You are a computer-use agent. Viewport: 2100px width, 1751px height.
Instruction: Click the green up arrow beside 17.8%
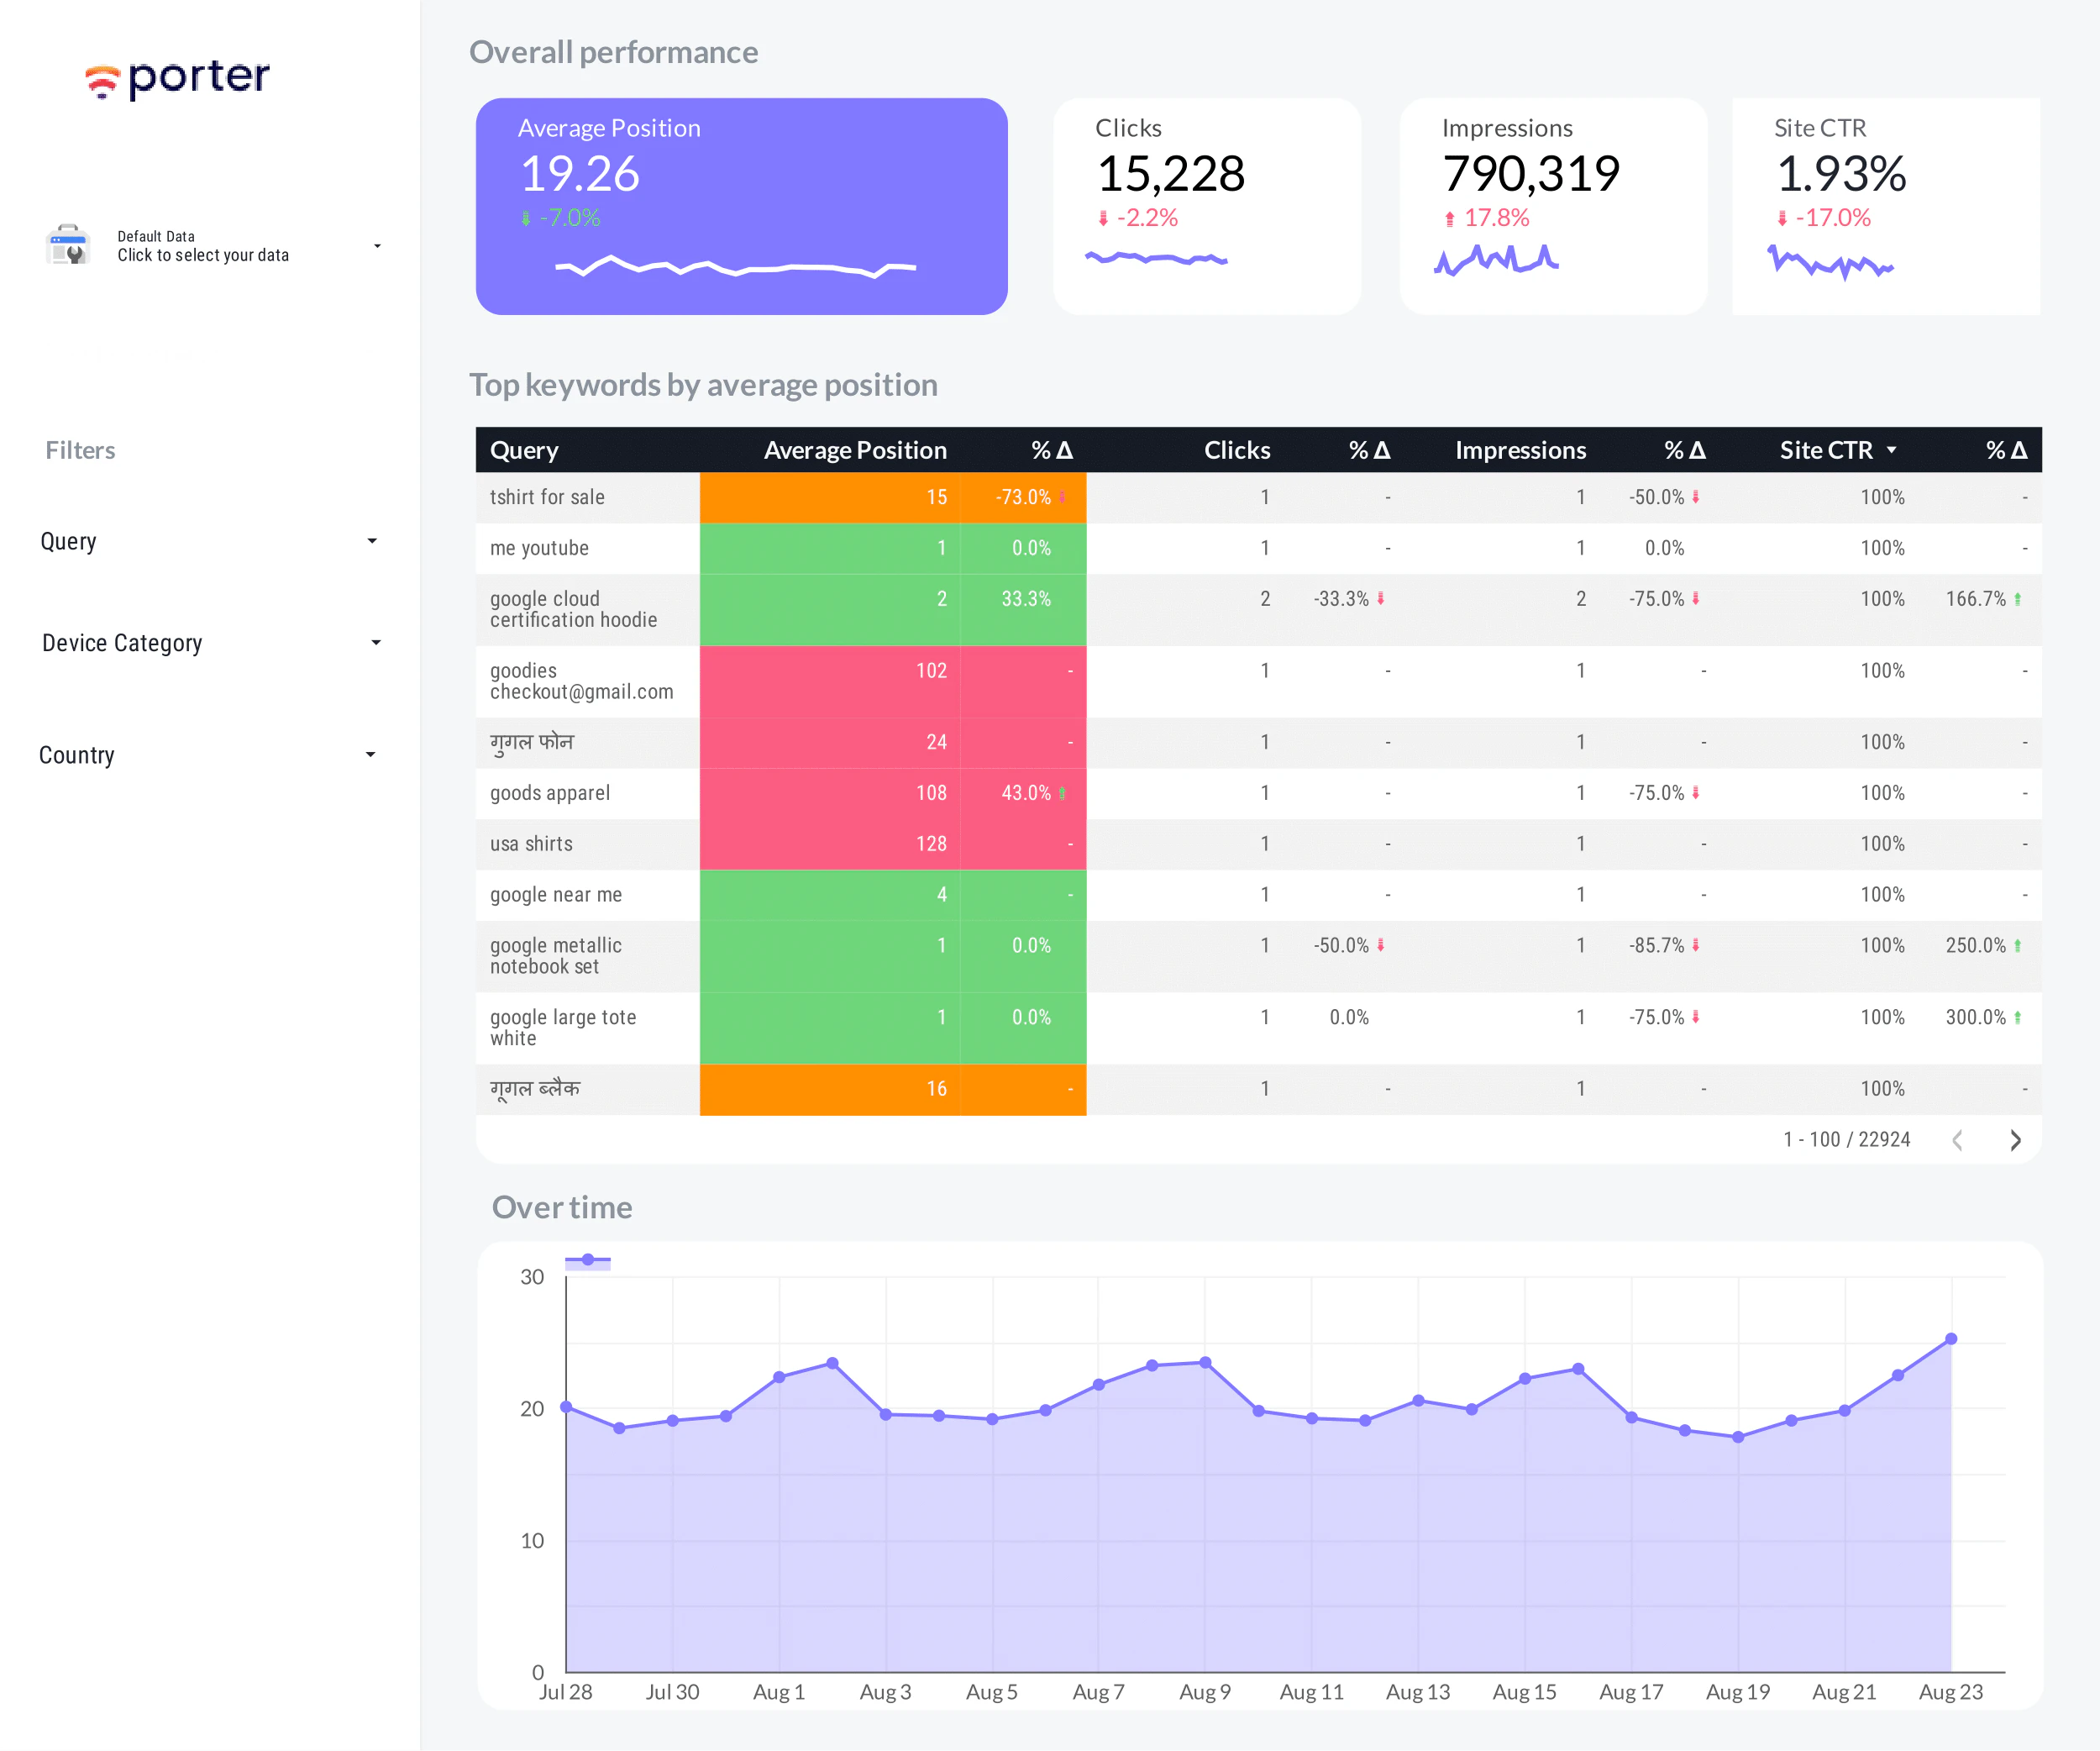tap(1451, 218)
